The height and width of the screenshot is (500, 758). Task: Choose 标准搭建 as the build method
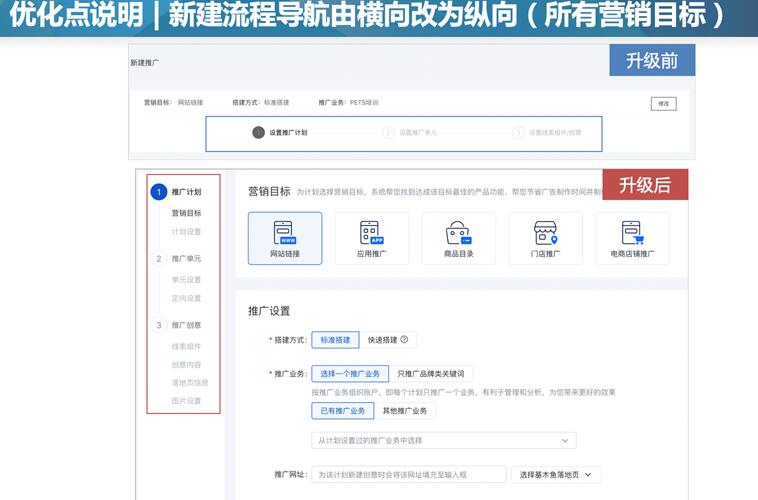[x=335, y=340]
